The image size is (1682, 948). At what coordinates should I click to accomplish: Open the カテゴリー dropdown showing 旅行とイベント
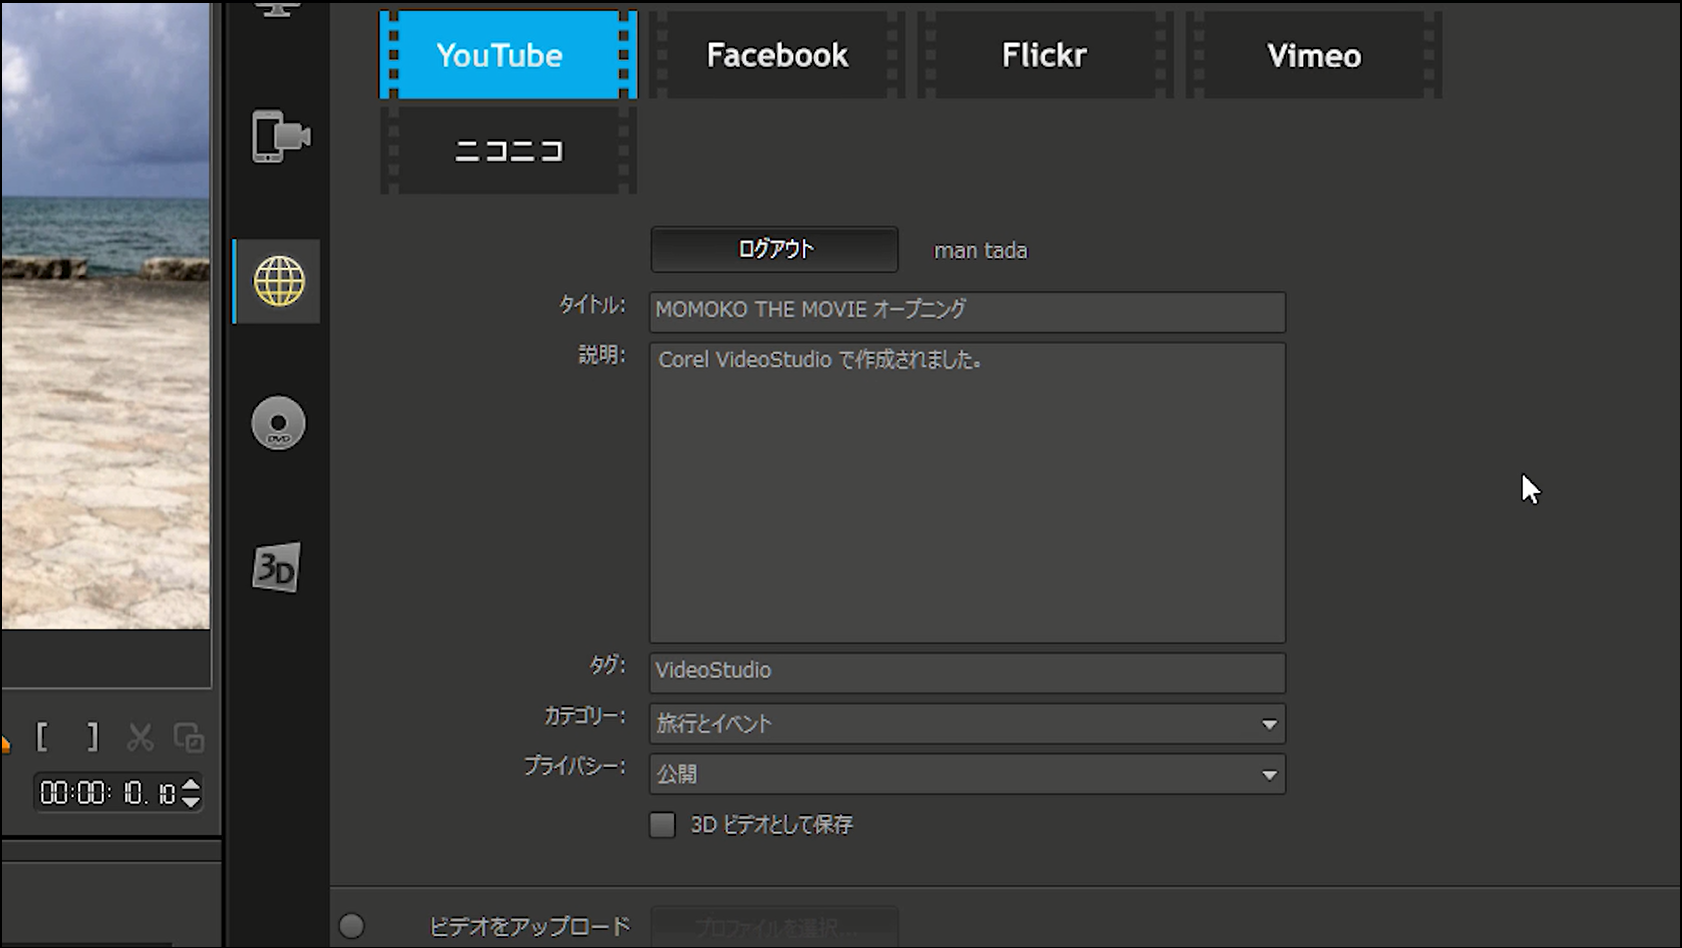1268,723
